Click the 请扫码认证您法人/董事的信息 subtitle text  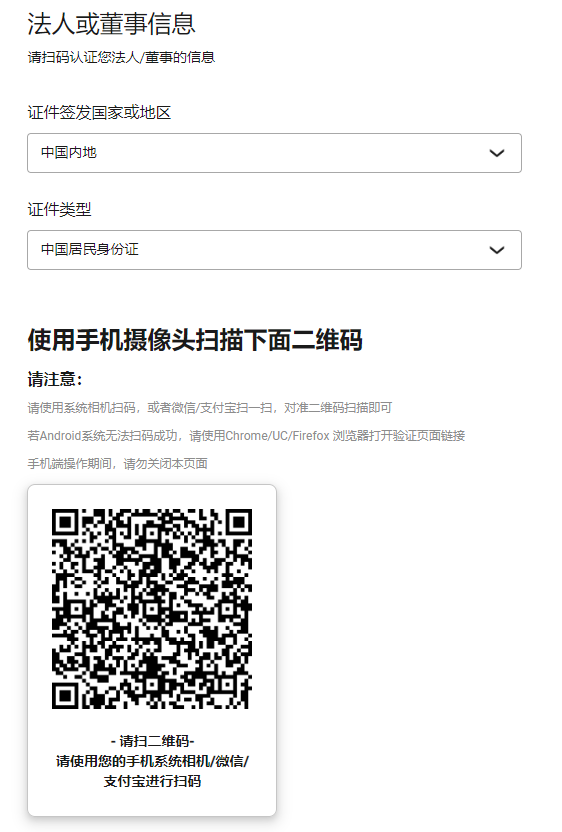(121, 57)
